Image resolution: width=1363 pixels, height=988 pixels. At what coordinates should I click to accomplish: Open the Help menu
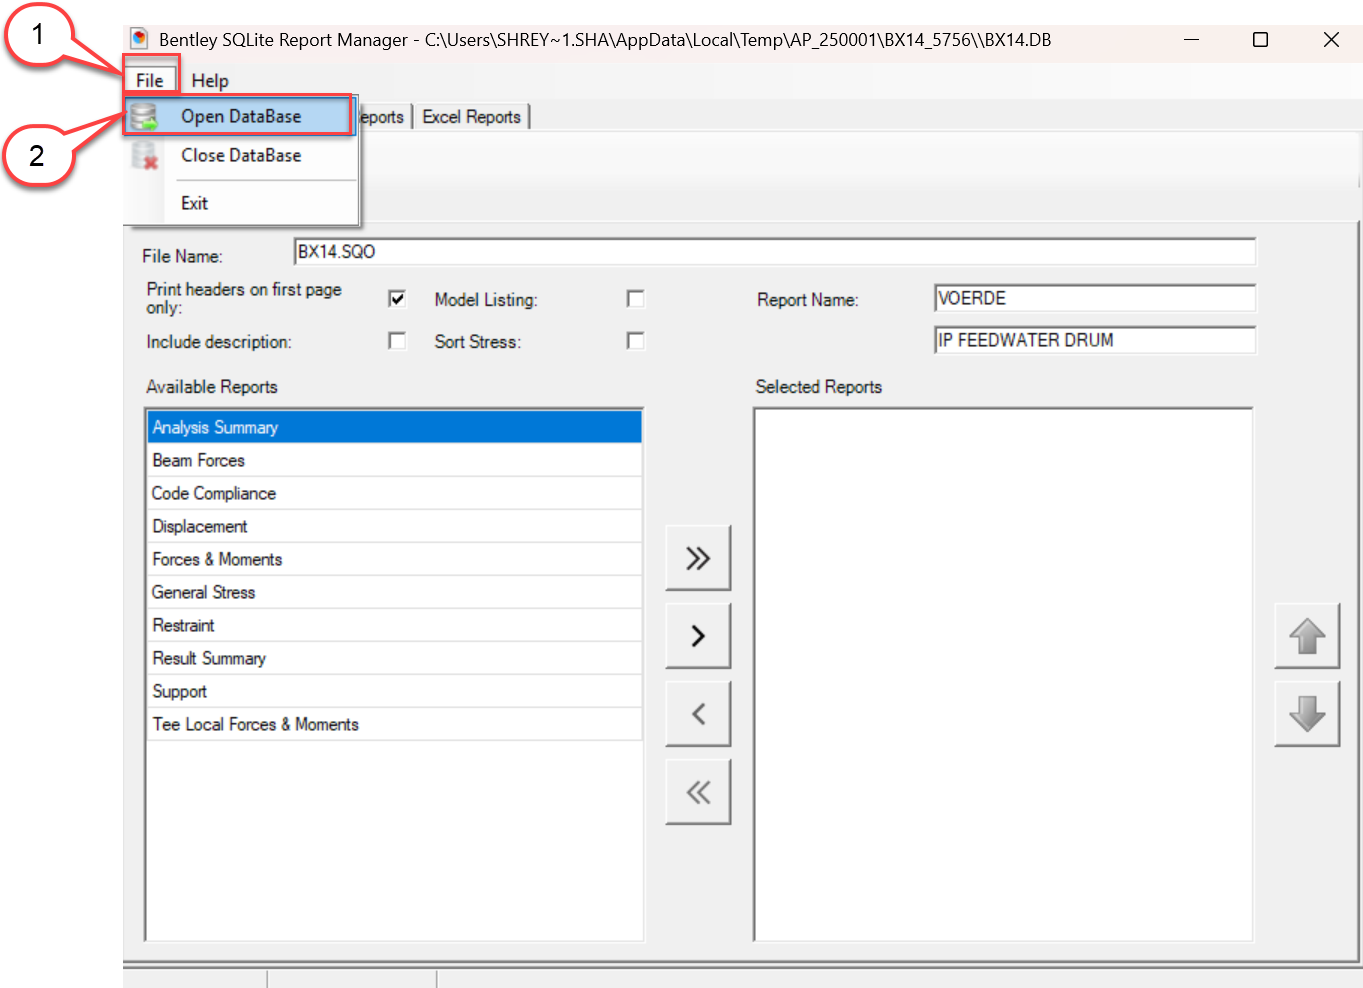(x=210, y=80)
